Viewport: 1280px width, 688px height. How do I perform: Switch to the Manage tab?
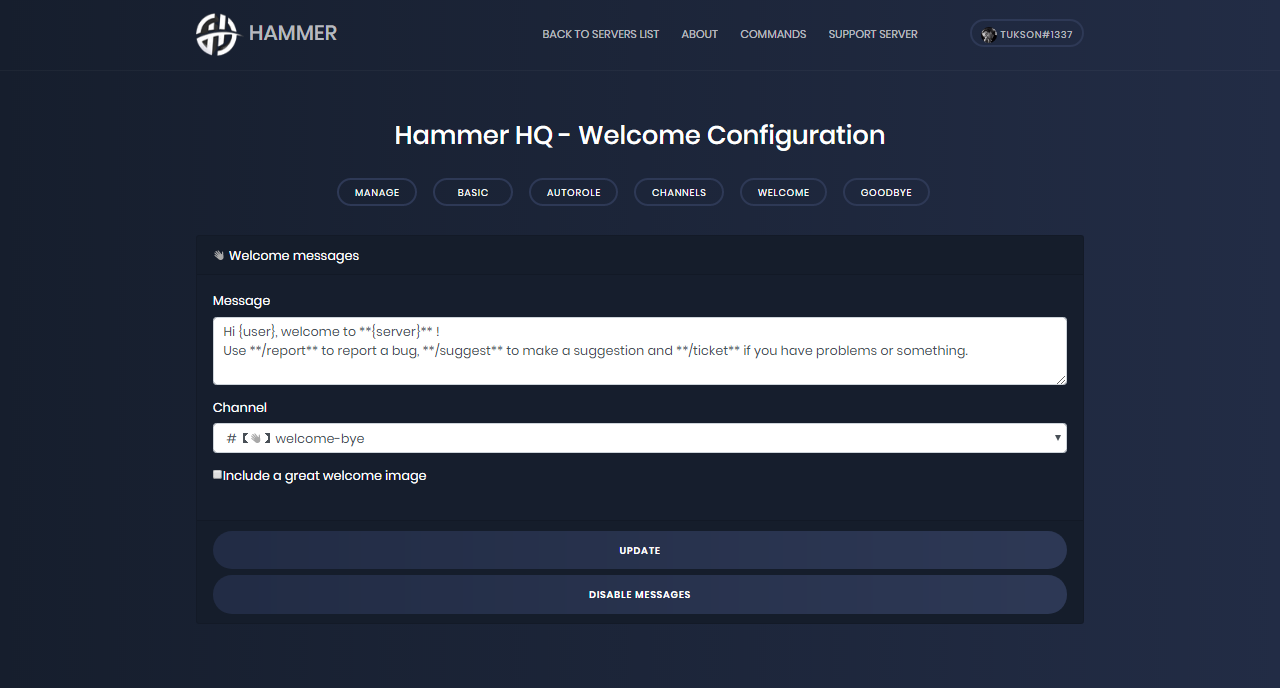(377, 192)
